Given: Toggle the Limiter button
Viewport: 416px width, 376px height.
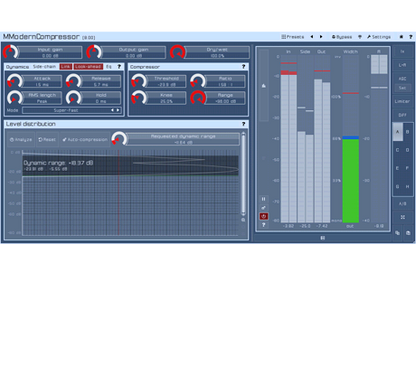Looking at the screenshot, I should [x=402, y=101].
